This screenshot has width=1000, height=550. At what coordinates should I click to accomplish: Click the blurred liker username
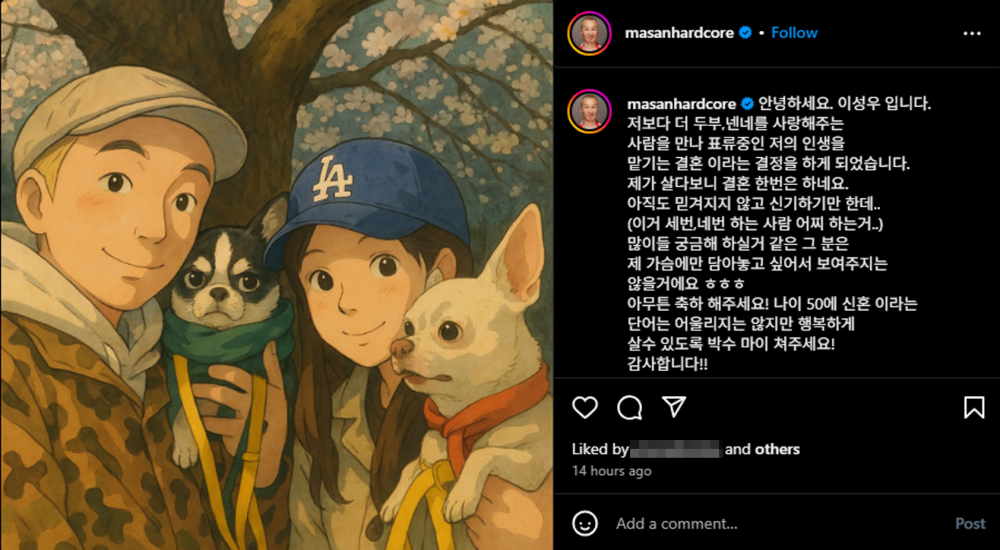[x=676, y=449]
